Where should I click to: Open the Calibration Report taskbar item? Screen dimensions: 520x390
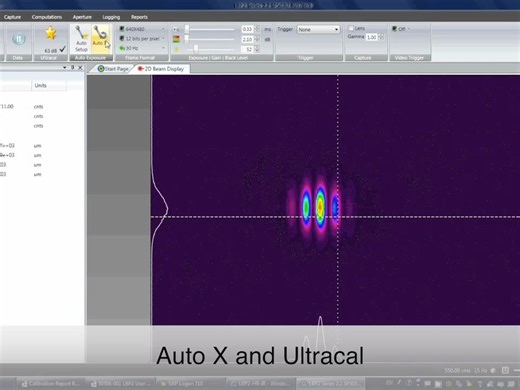pyautogui.click(x=51, y=383)
